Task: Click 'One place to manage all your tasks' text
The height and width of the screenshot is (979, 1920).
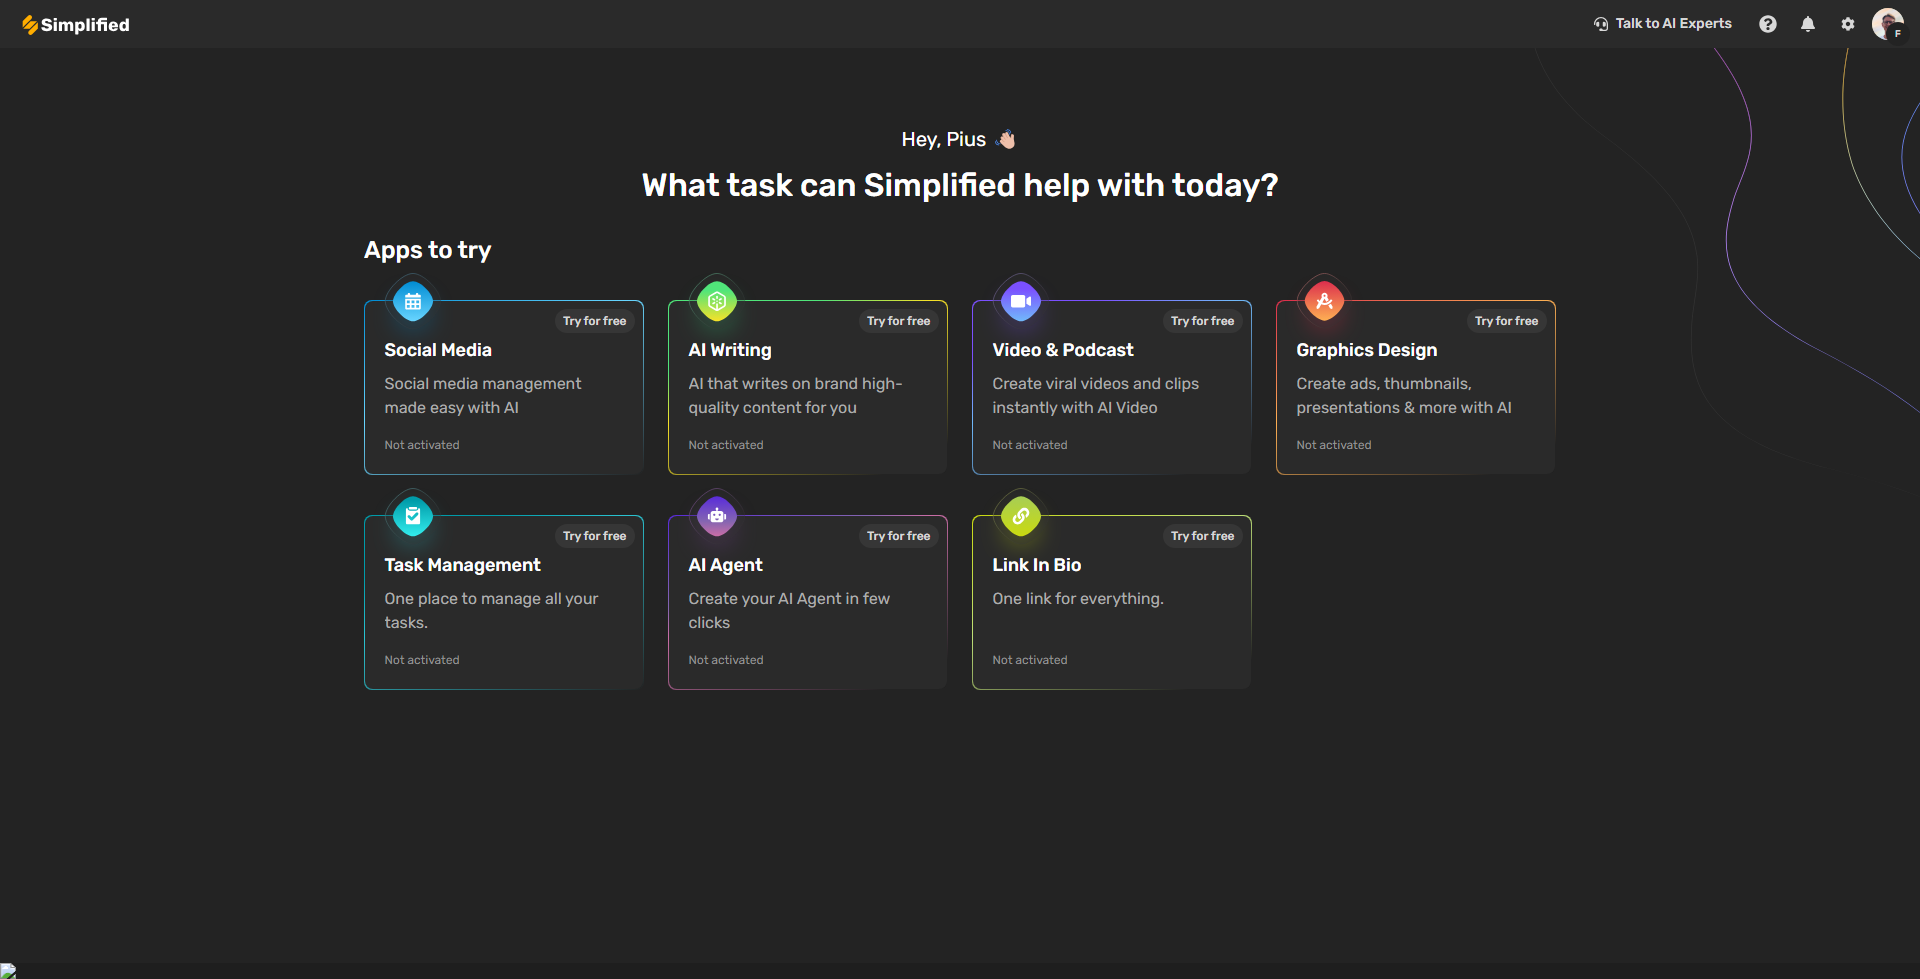Action: point(492,611)
